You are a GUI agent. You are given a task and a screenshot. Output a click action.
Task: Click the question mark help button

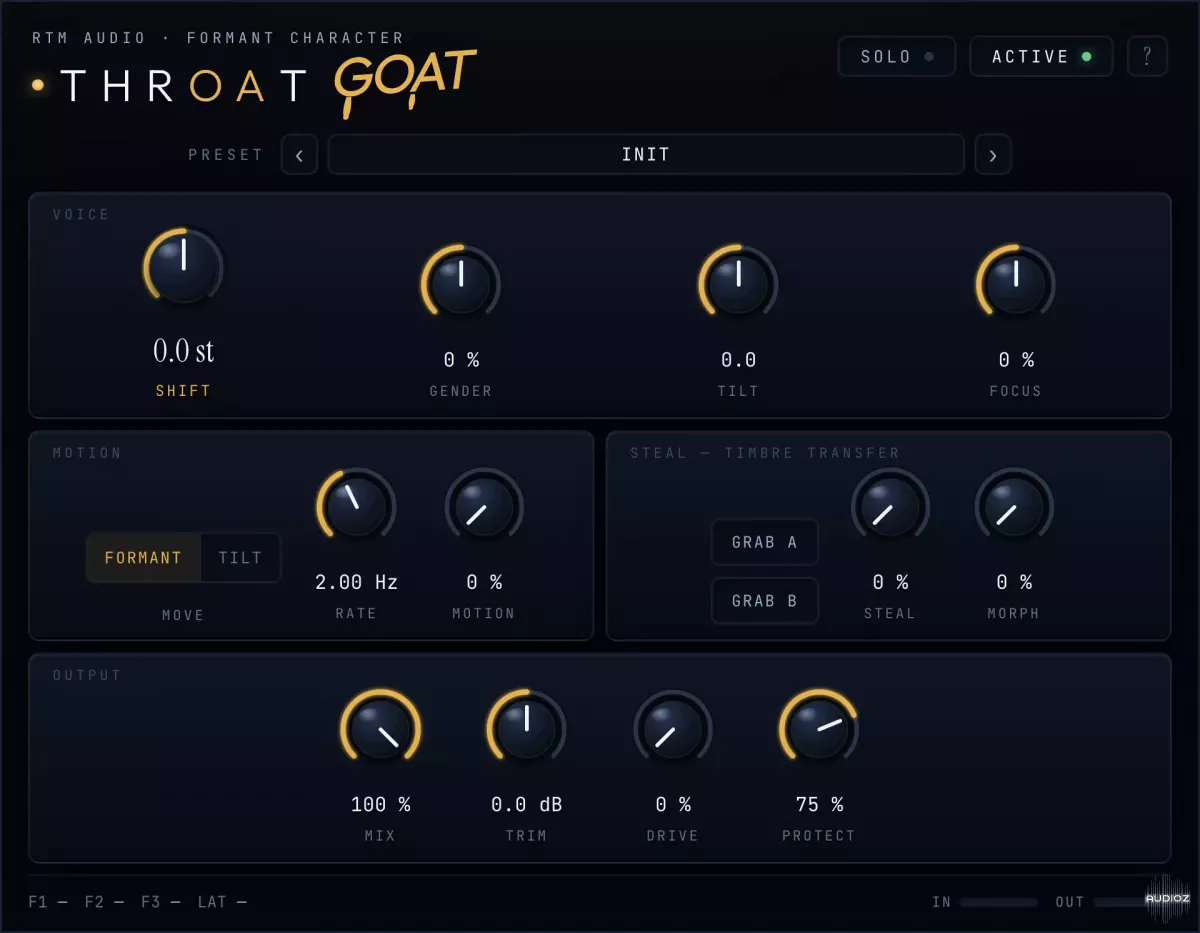1147,57
